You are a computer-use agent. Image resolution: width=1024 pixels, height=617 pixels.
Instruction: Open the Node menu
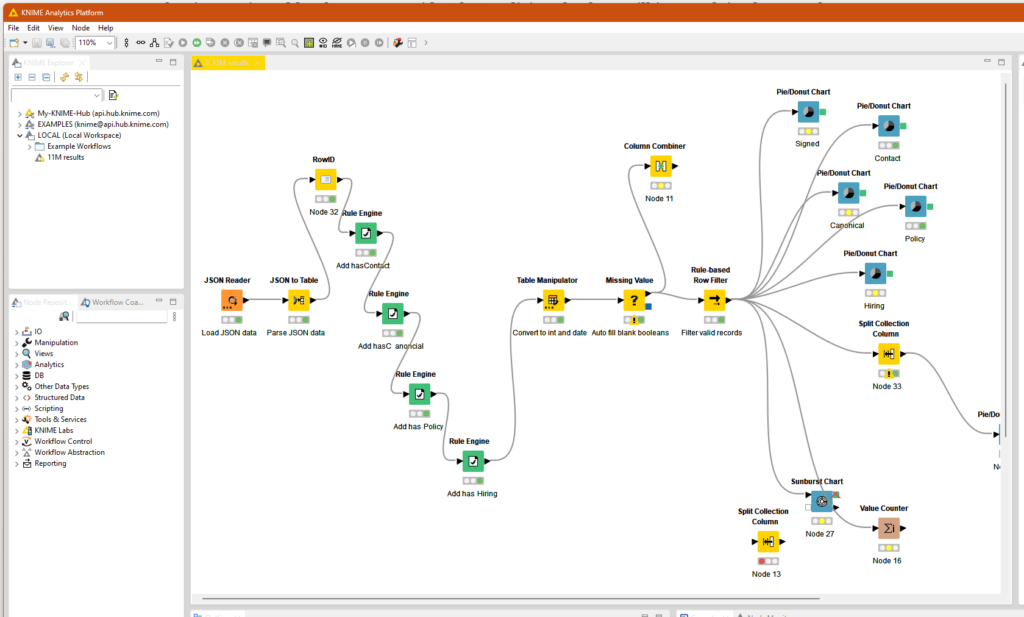[x=81, y=28]
